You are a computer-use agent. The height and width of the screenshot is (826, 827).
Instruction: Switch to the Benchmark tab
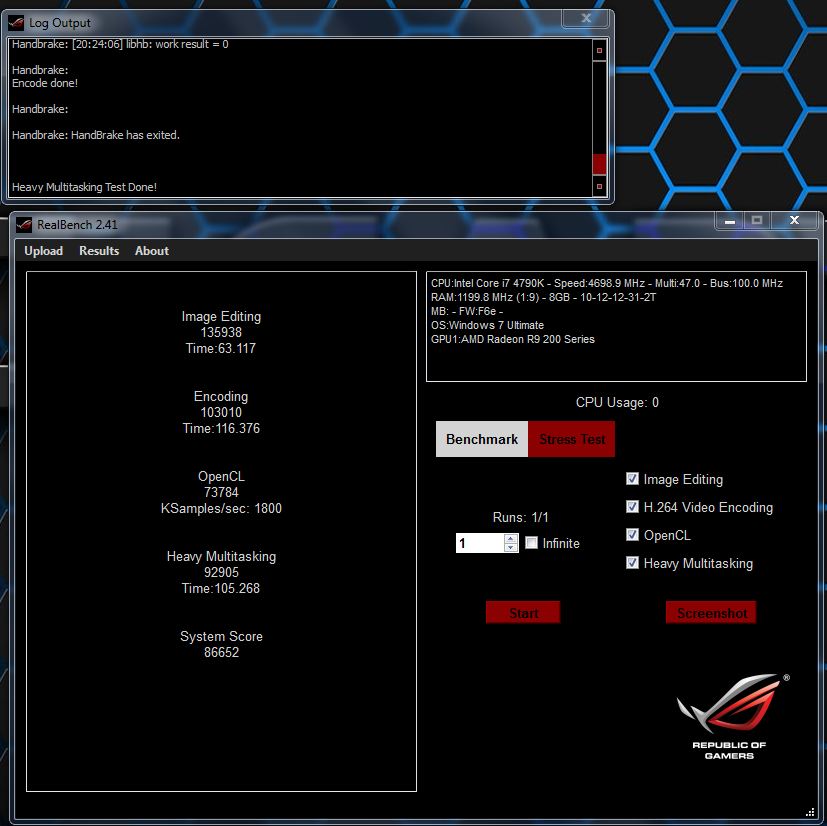click(x=482, y=439)
